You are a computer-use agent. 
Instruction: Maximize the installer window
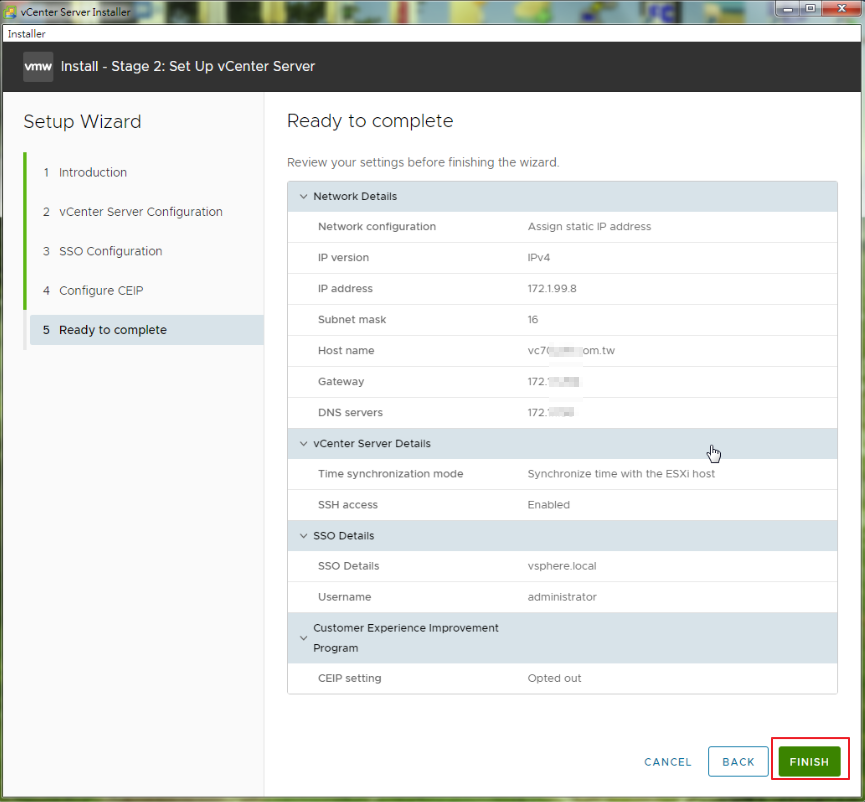(810, 9)
